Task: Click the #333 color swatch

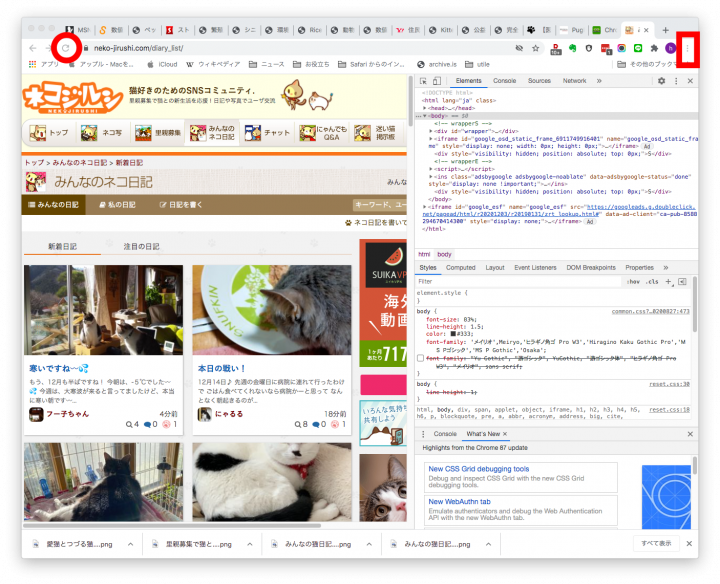Action: [x=453, y=334]
